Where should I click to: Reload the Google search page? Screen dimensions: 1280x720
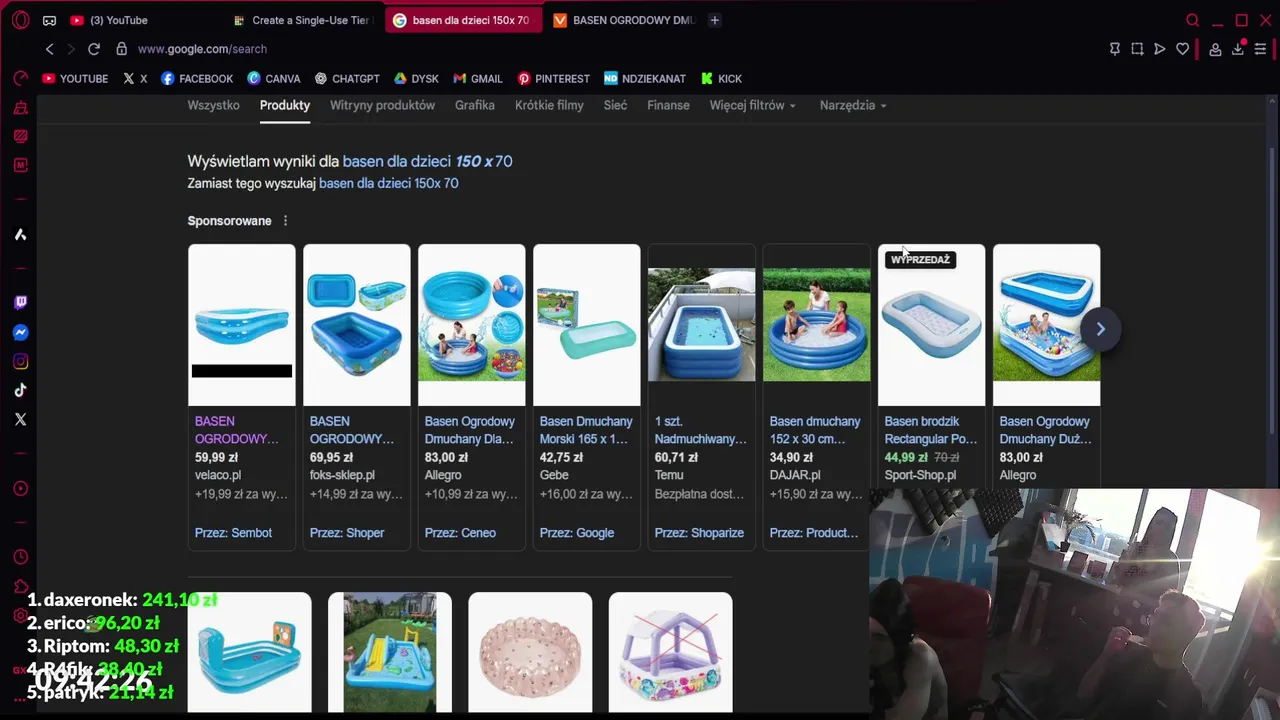coord(94,49)
